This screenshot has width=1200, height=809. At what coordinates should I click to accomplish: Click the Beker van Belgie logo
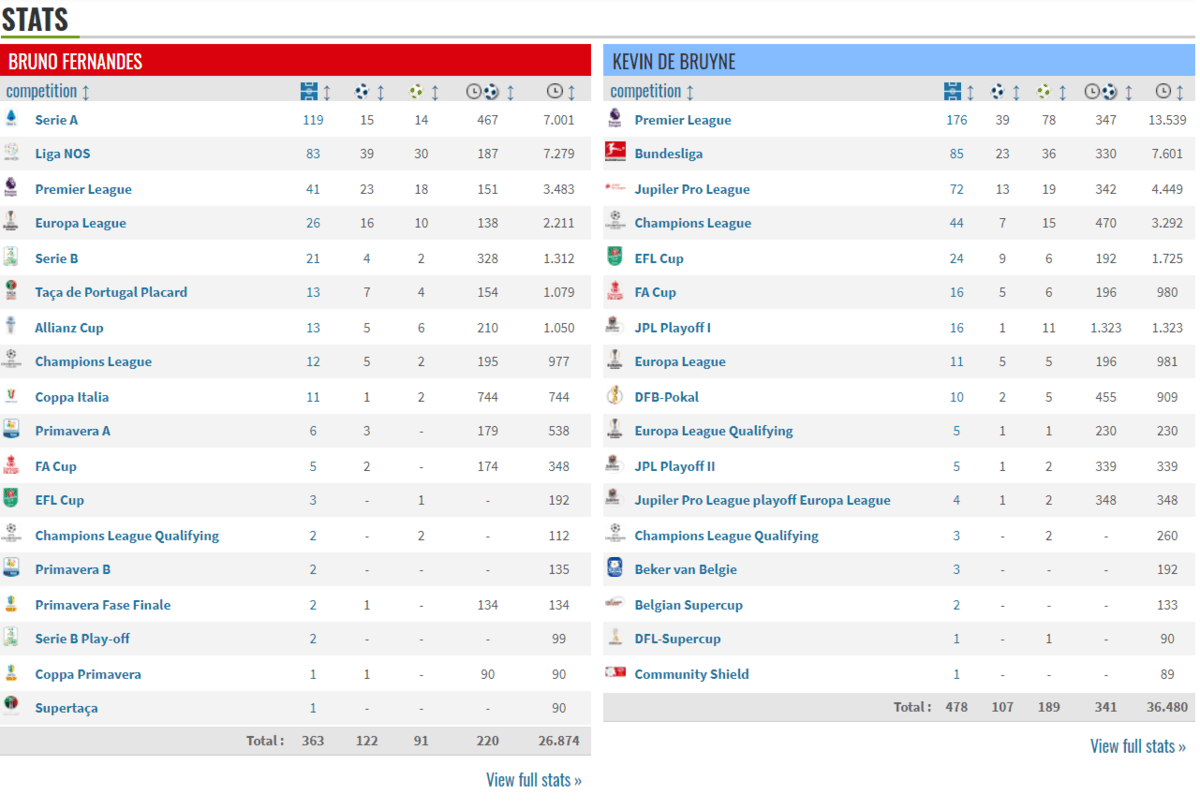pos(615,568)
